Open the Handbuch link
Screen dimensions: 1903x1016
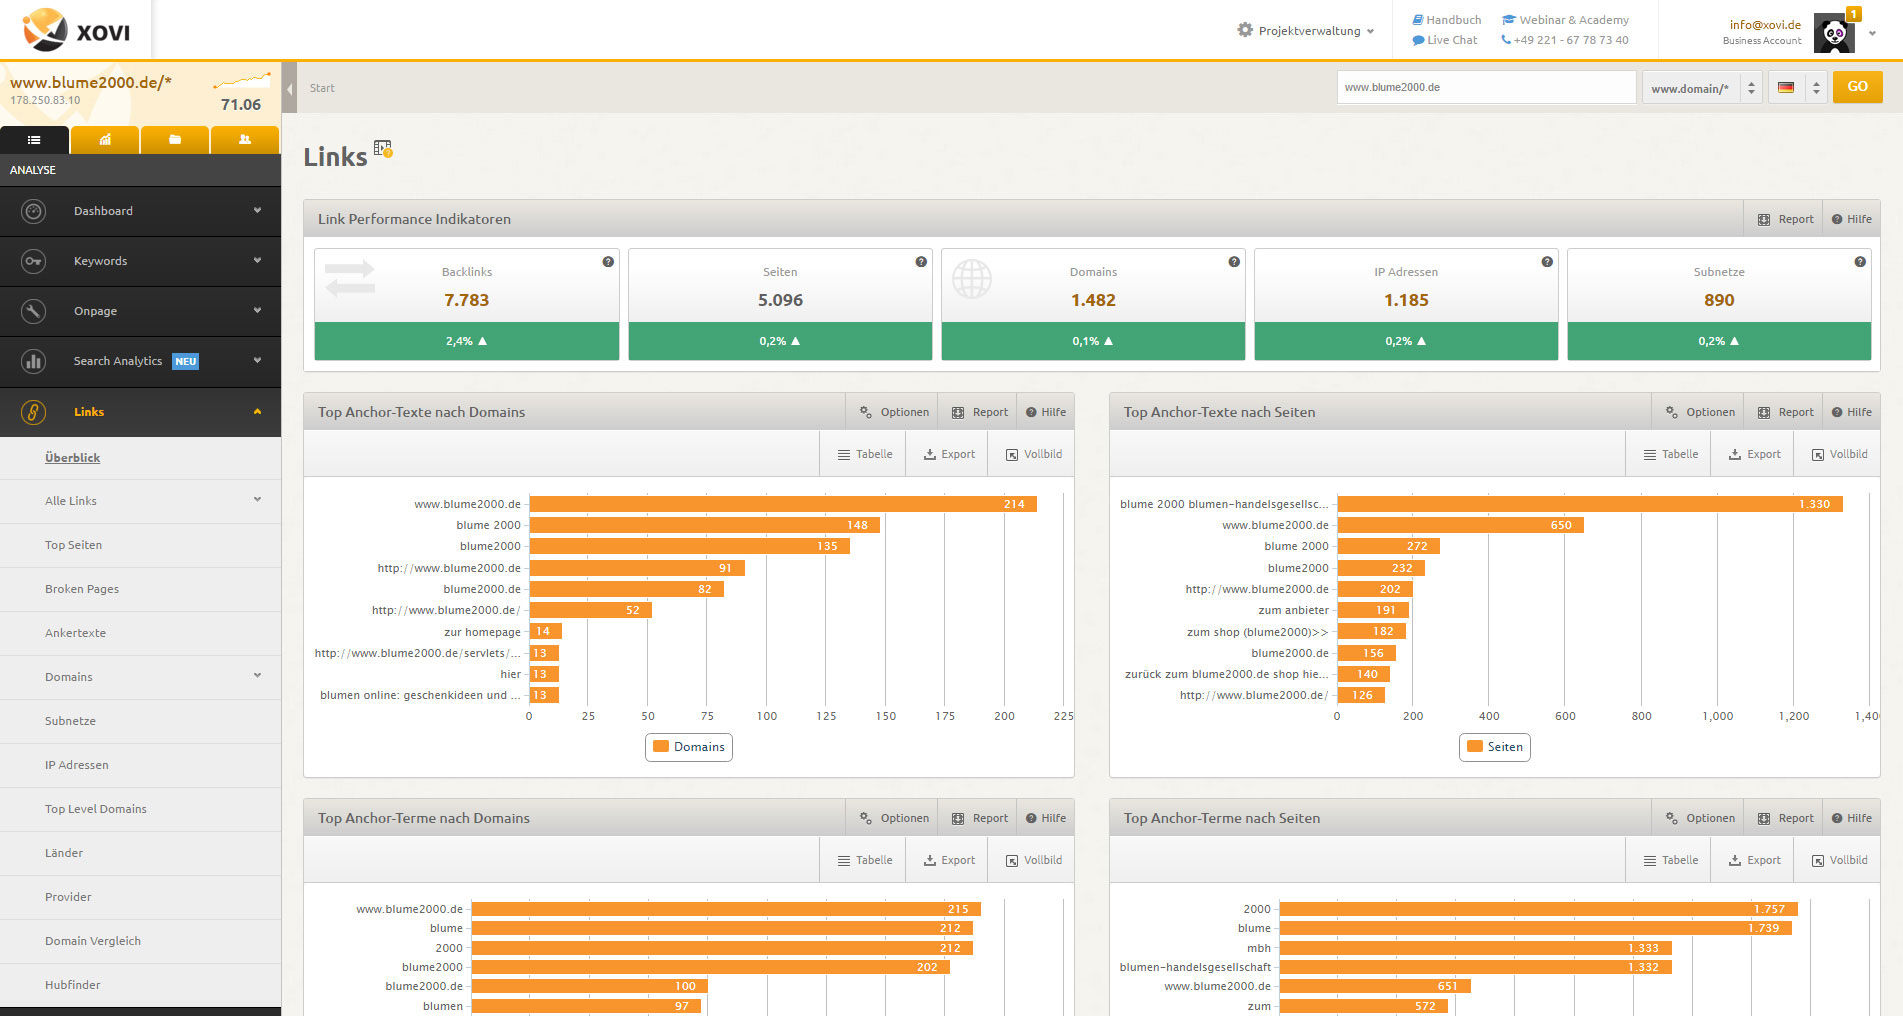(1446, 20)
